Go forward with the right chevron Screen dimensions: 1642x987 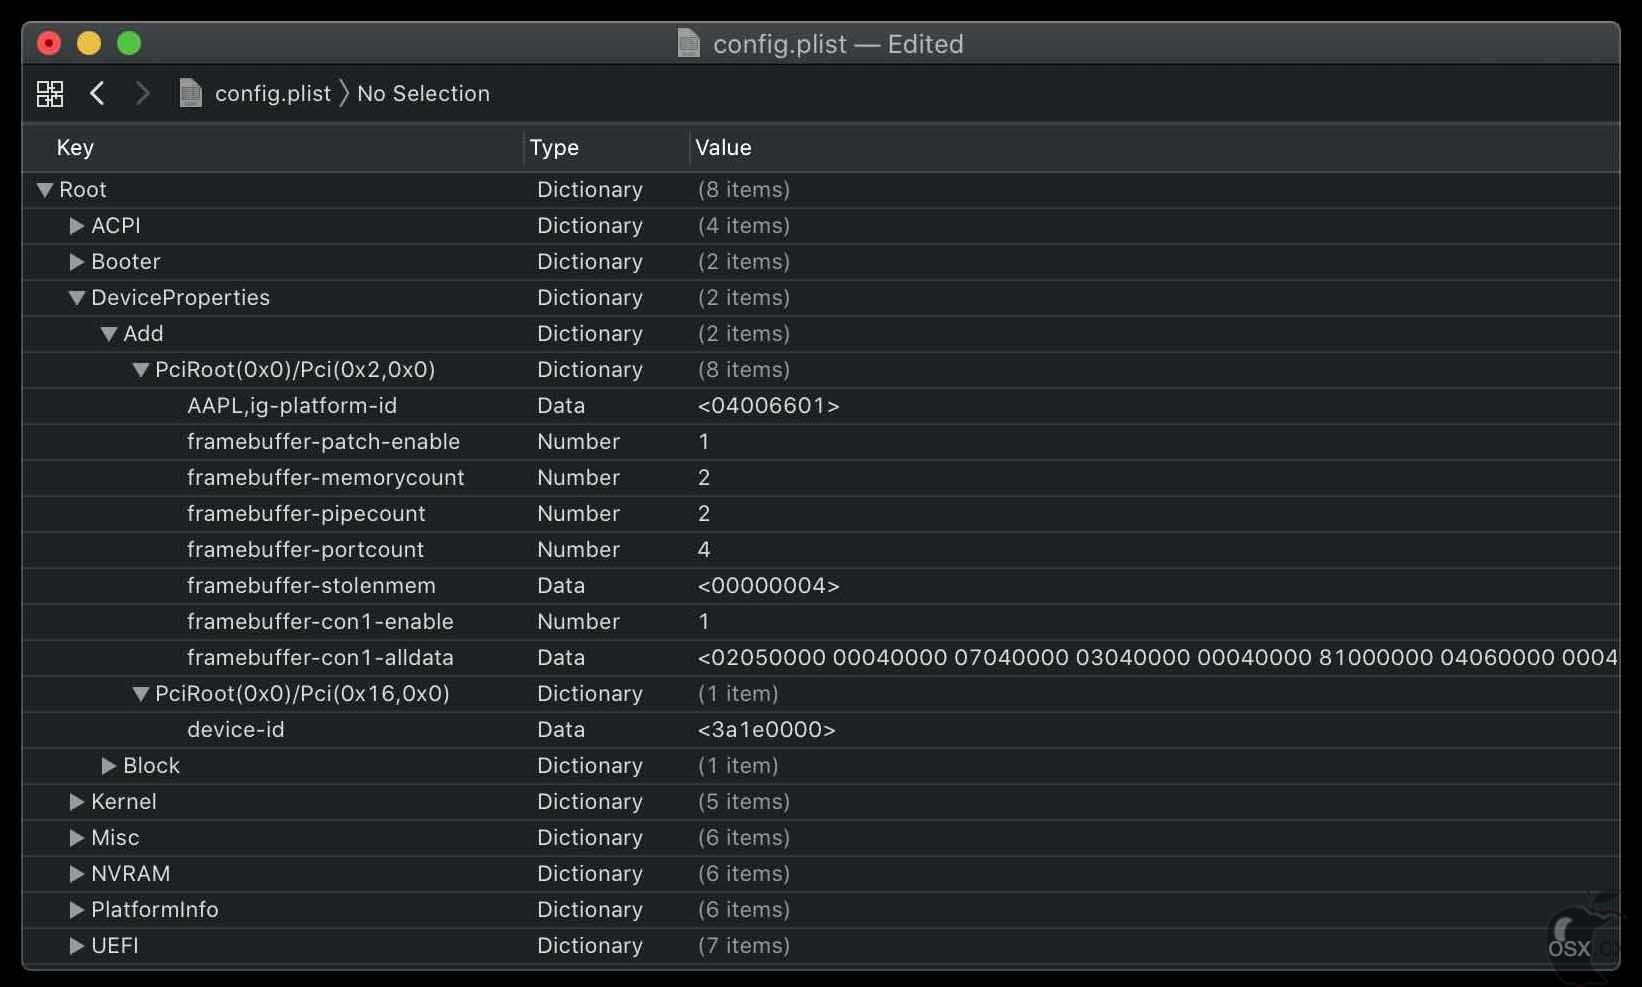(142, 93)
